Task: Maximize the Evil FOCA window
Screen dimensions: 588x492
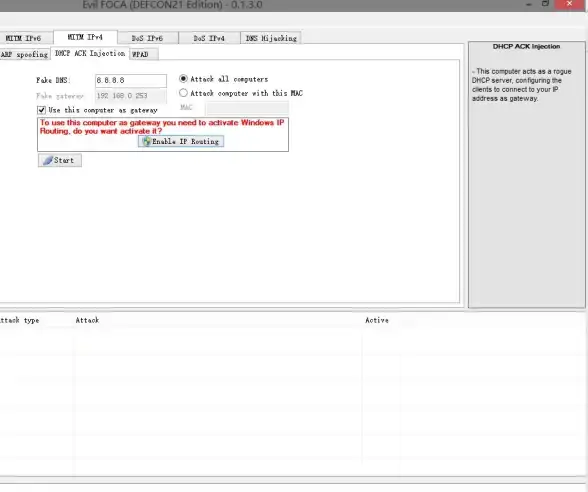Action: point(545,4)
